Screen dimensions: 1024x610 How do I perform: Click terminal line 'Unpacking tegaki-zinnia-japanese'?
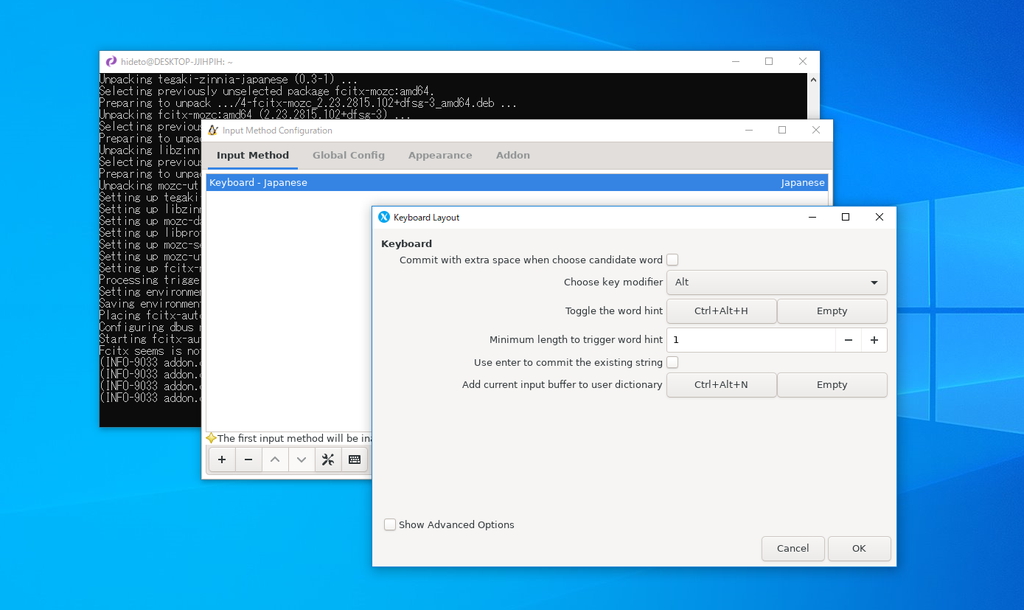[229, 80]
